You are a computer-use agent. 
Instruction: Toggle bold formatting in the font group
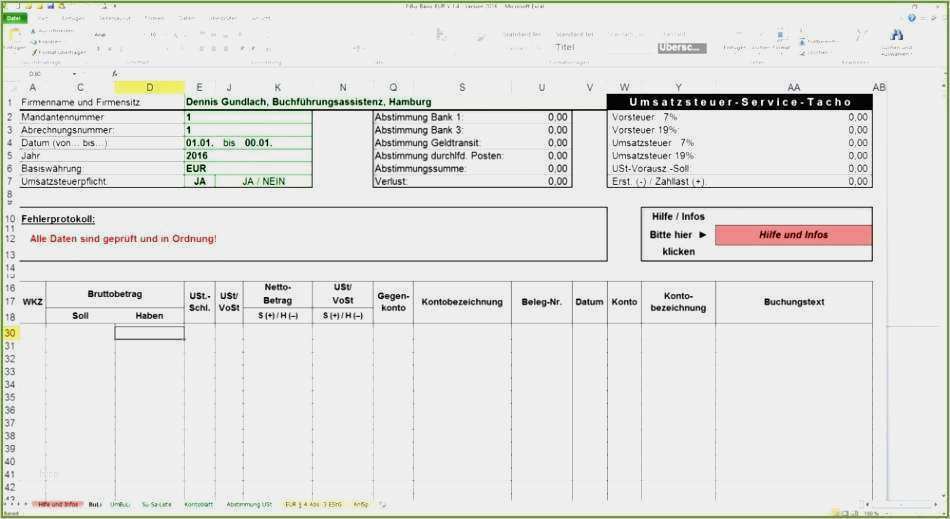[99, 48]
